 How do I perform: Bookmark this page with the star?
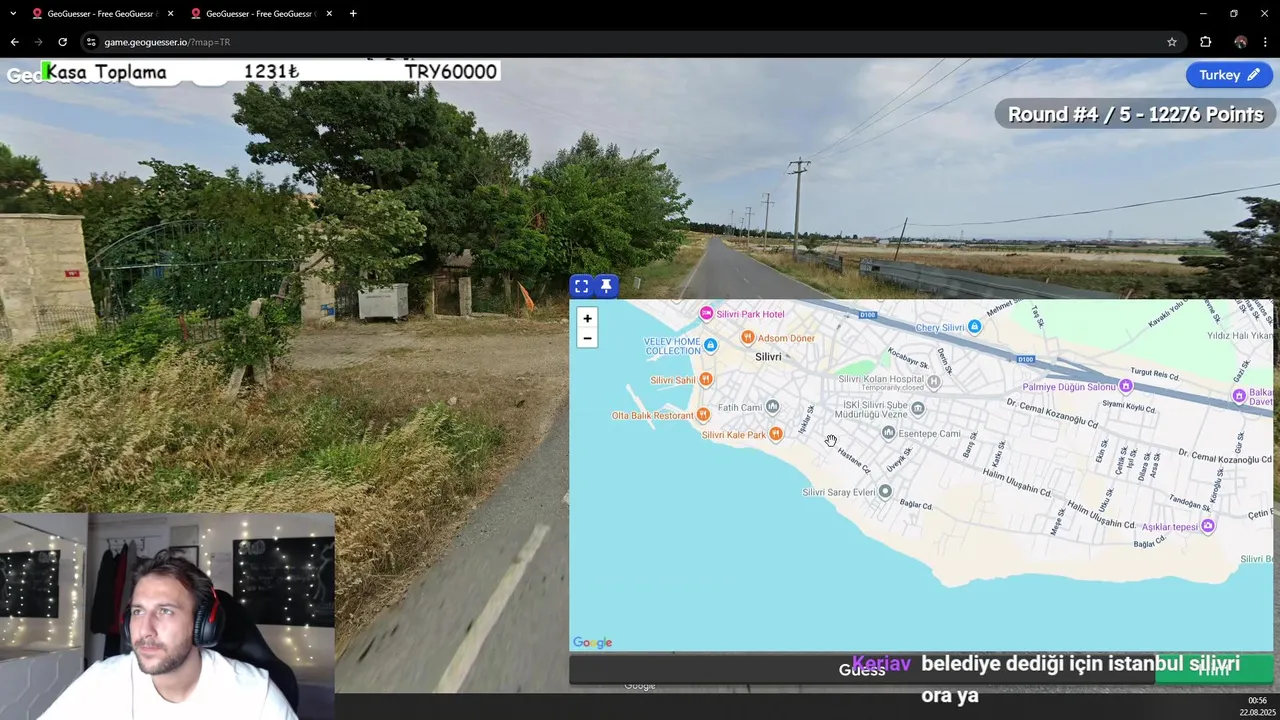pos(1172,42)
